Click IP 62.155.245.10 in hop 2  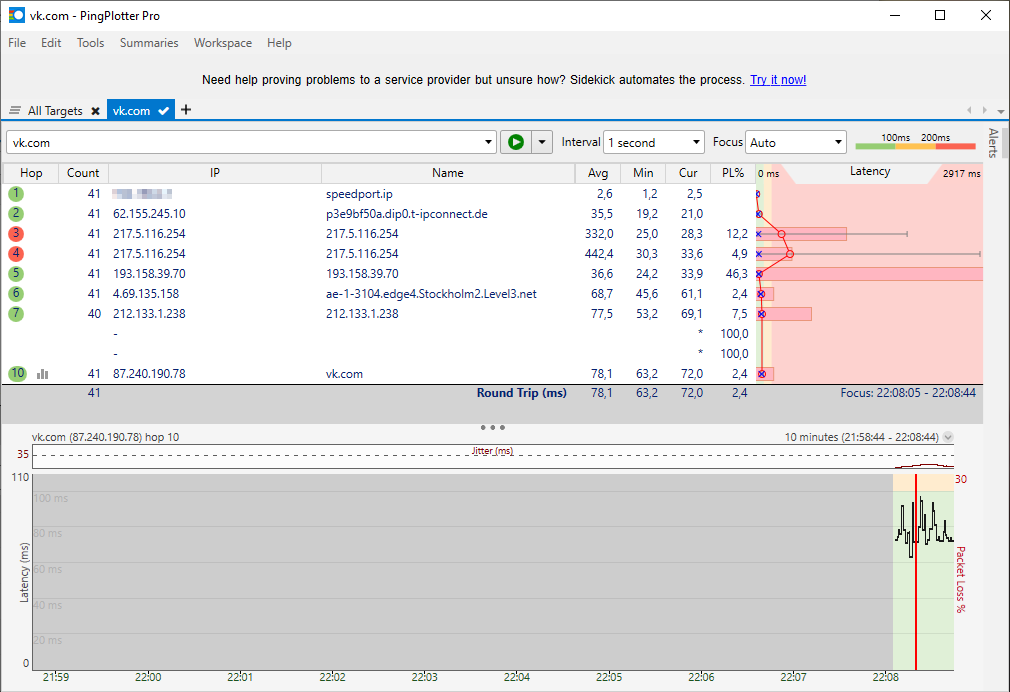point(149,214)
